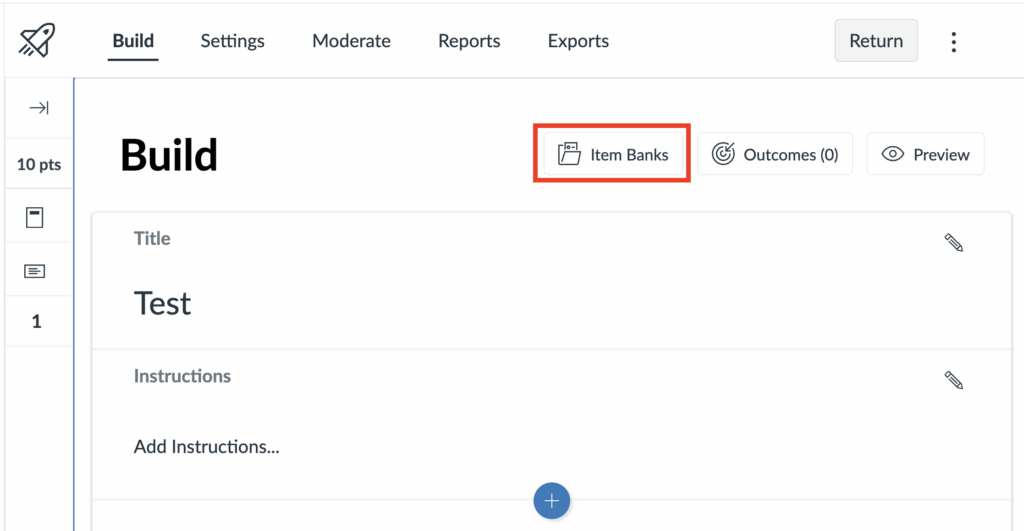Click the pencil icon beside Instructions
Viewport: 1024px width, 531px height.
tap(953, 380)
